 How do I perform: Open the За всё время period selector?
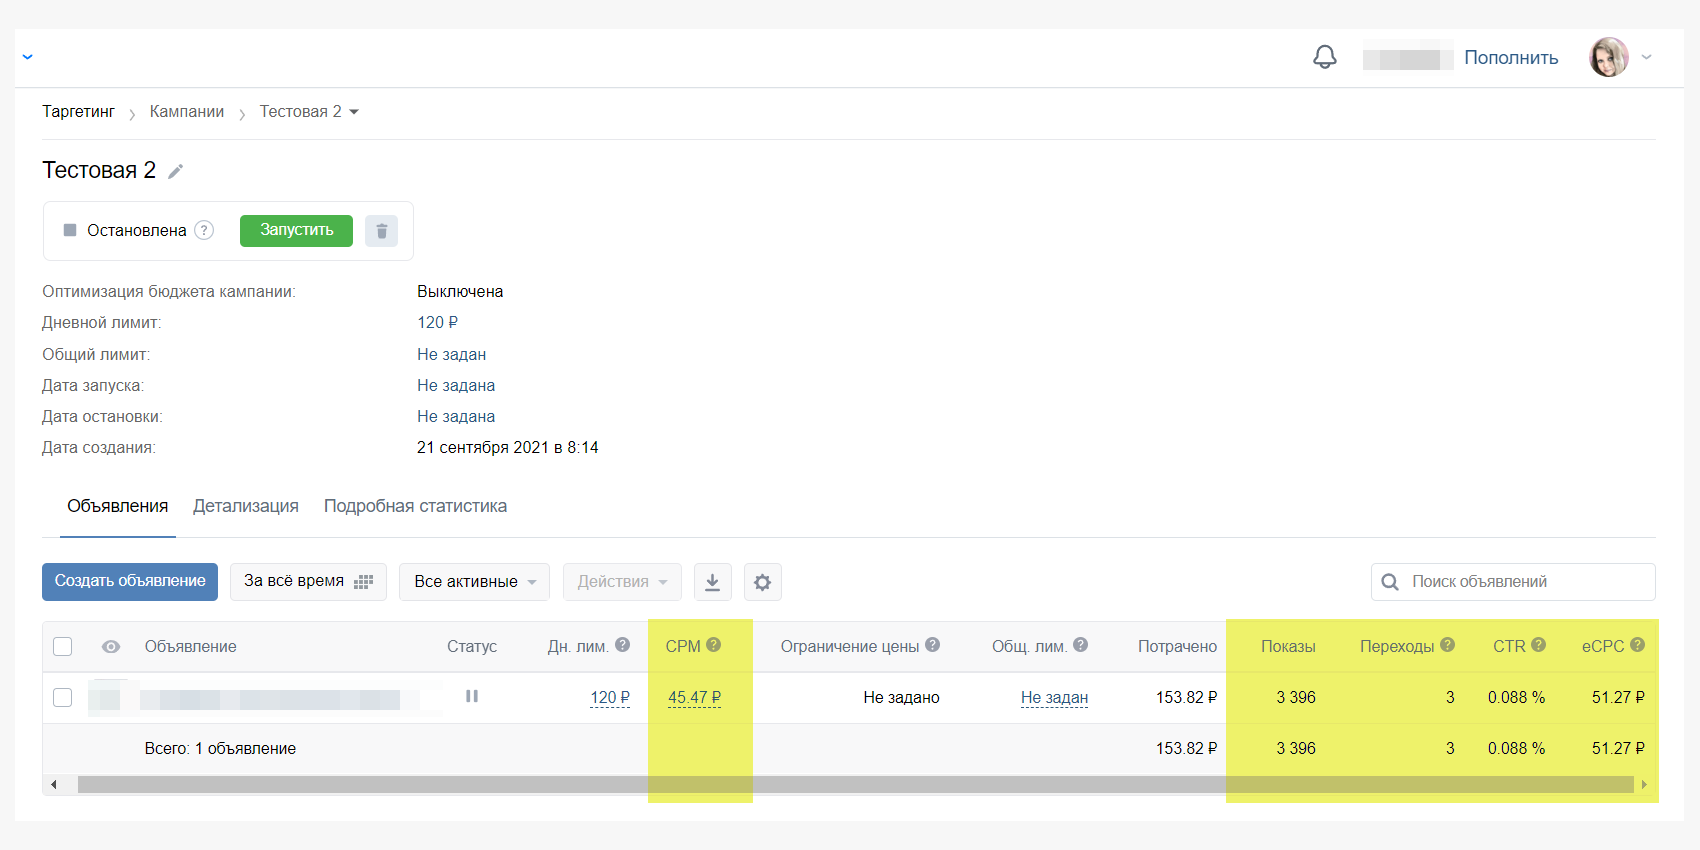tap(307, 581)
